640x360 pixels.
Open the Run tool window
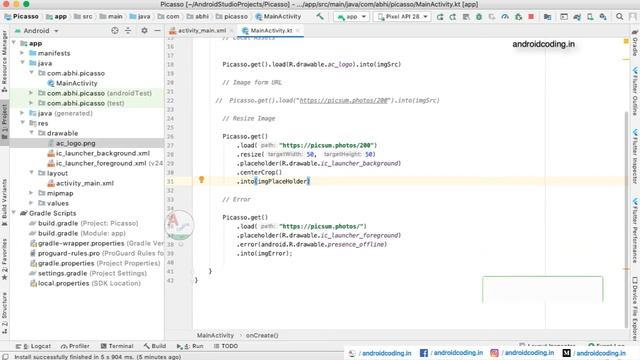point(190,346)
